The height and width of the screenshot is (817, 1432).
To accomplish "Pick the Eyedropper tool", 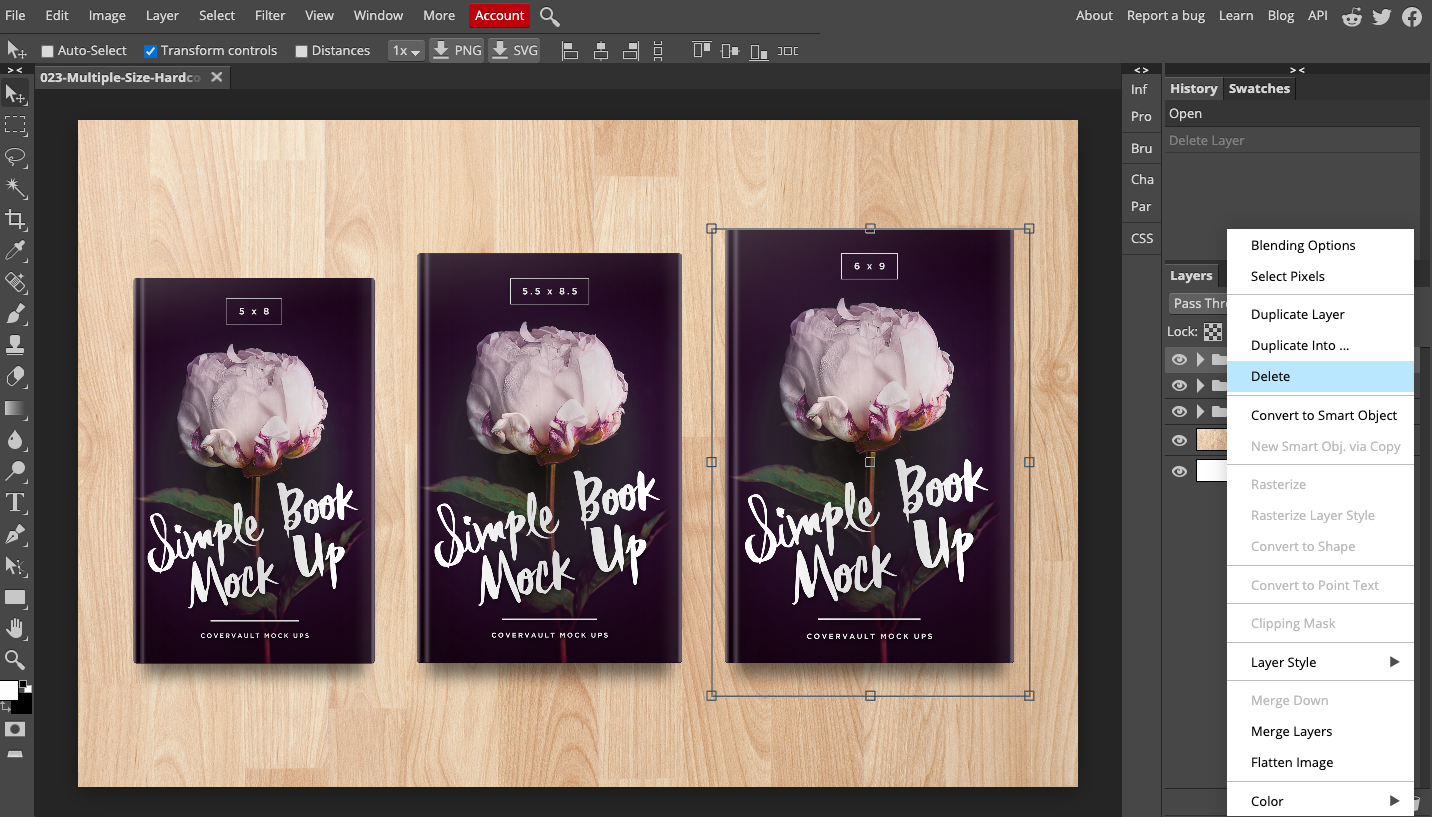I will pos(15,251).
